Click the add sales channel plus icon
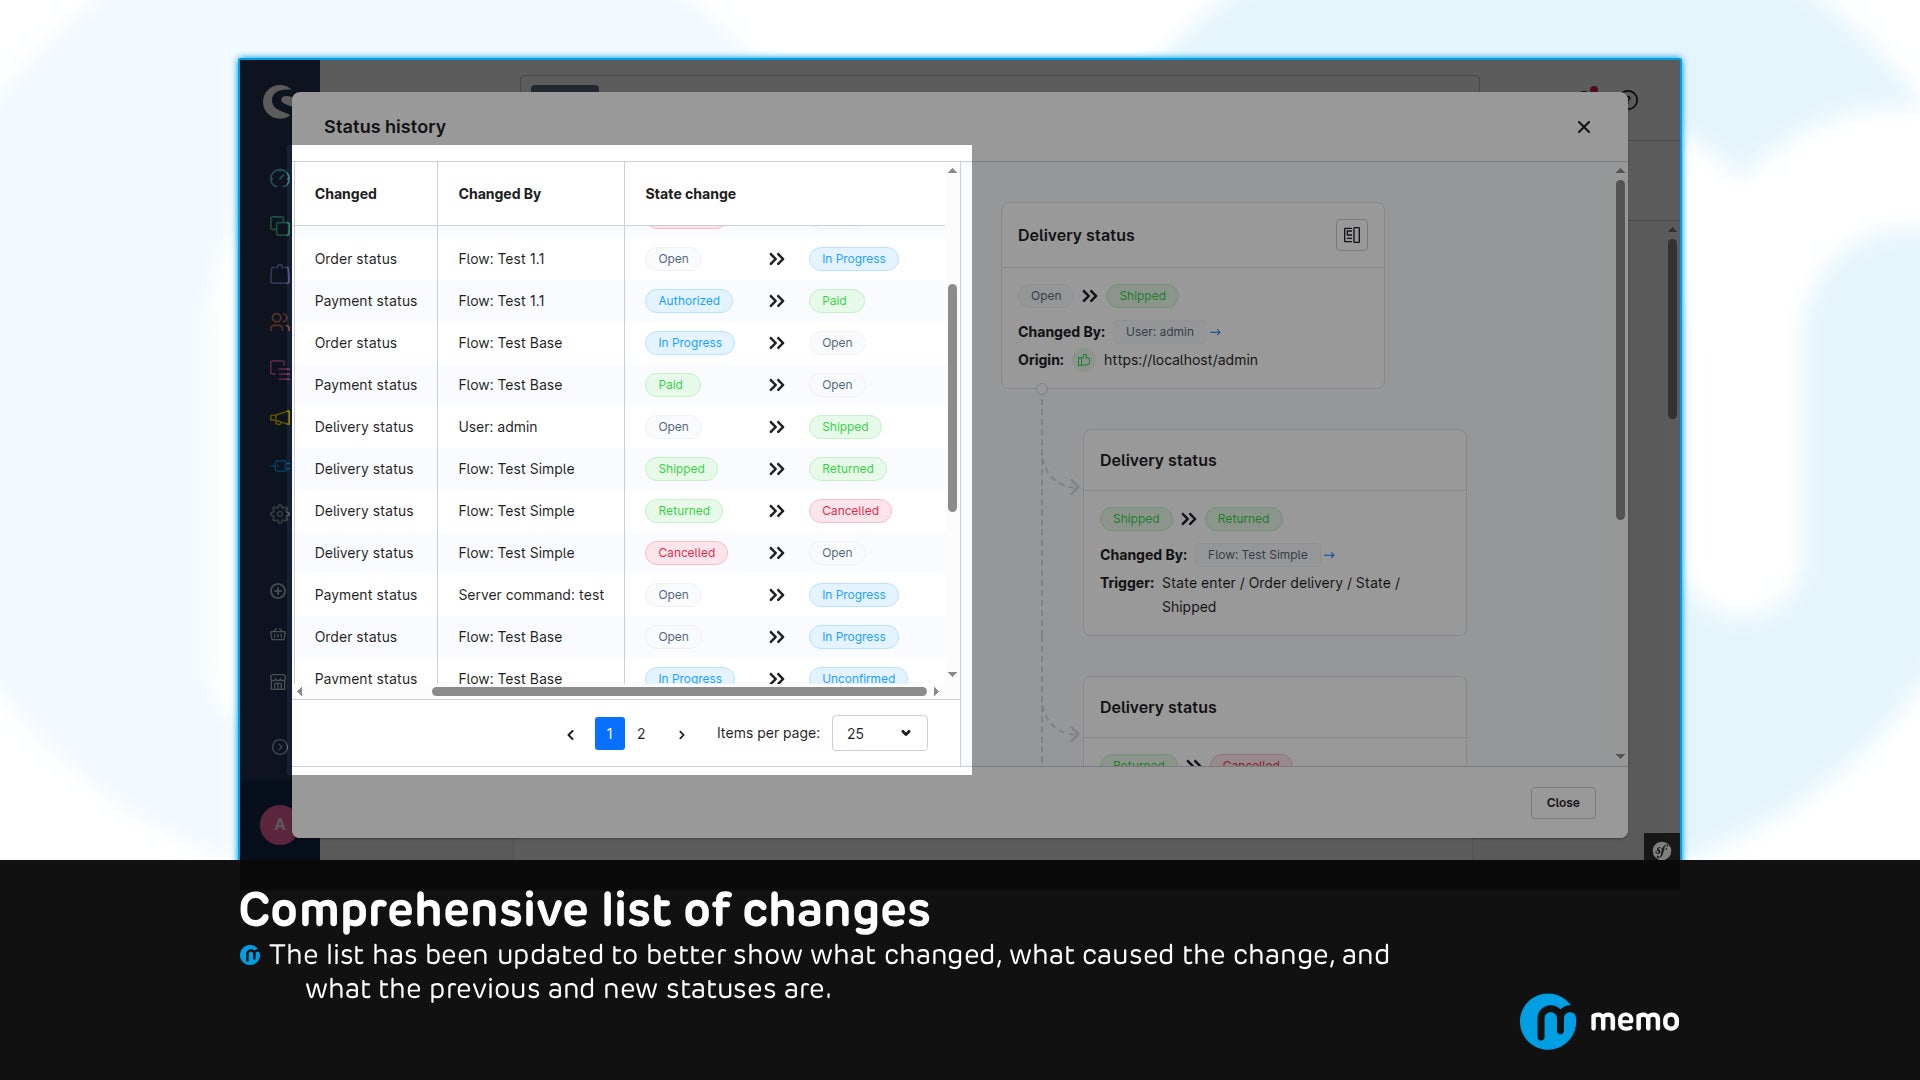 (278, 591)
